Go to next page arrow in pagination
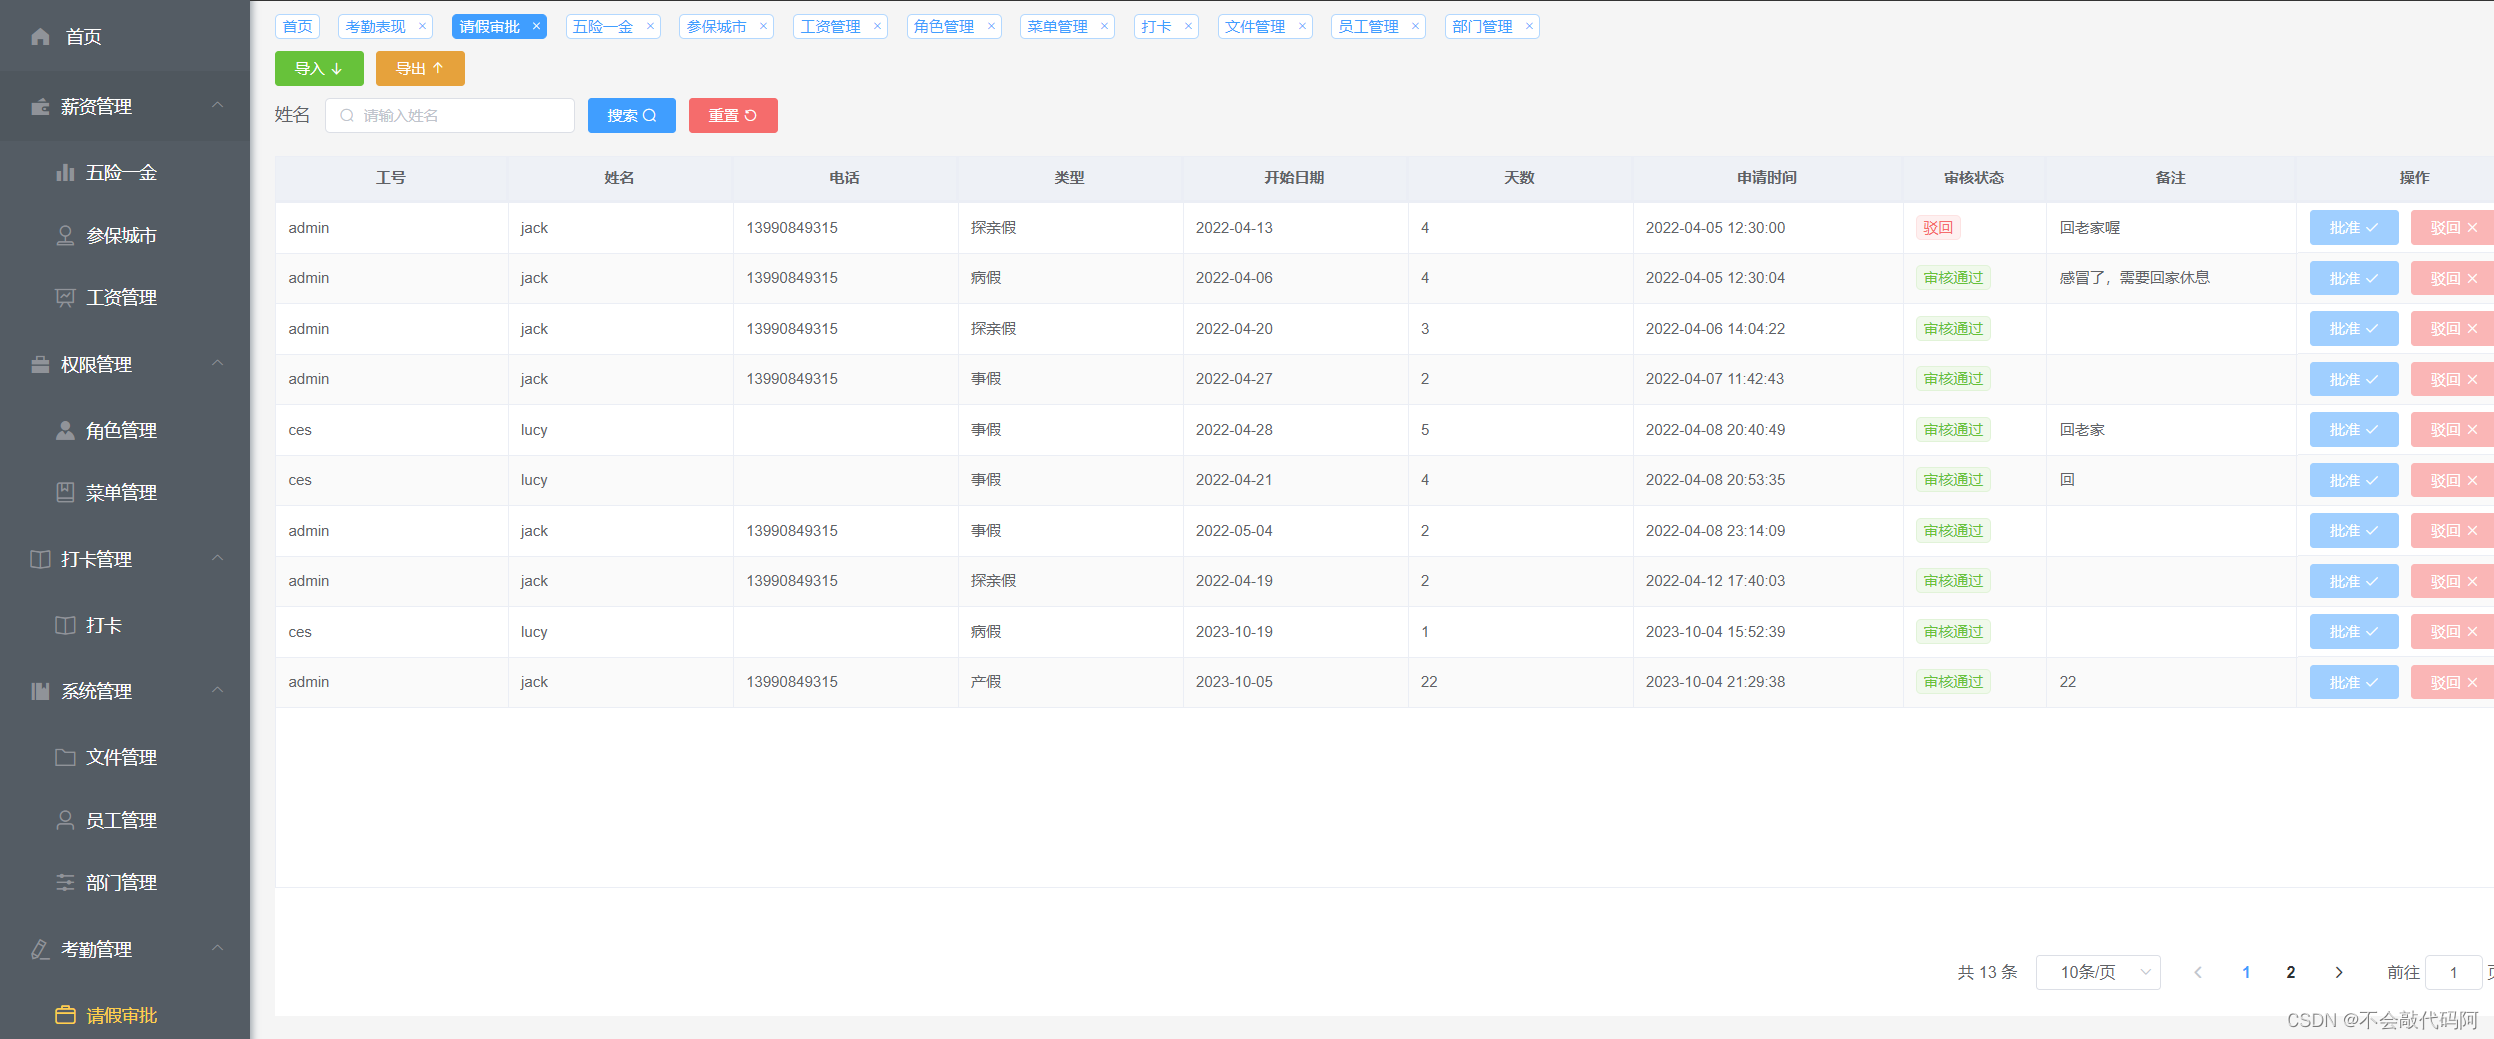This screenshot has height=1039, width=2494. pyautogui.click(x=2339, y=972)
